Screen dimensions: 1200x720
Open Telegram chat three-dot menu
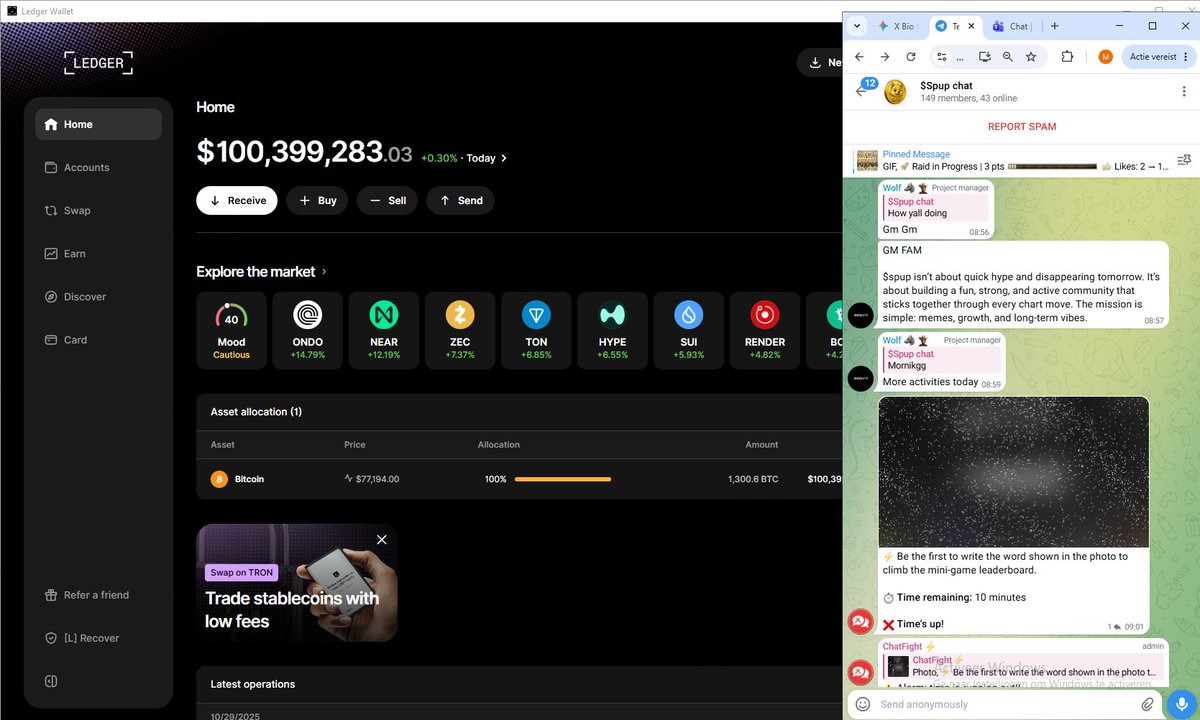(1183, 91)
